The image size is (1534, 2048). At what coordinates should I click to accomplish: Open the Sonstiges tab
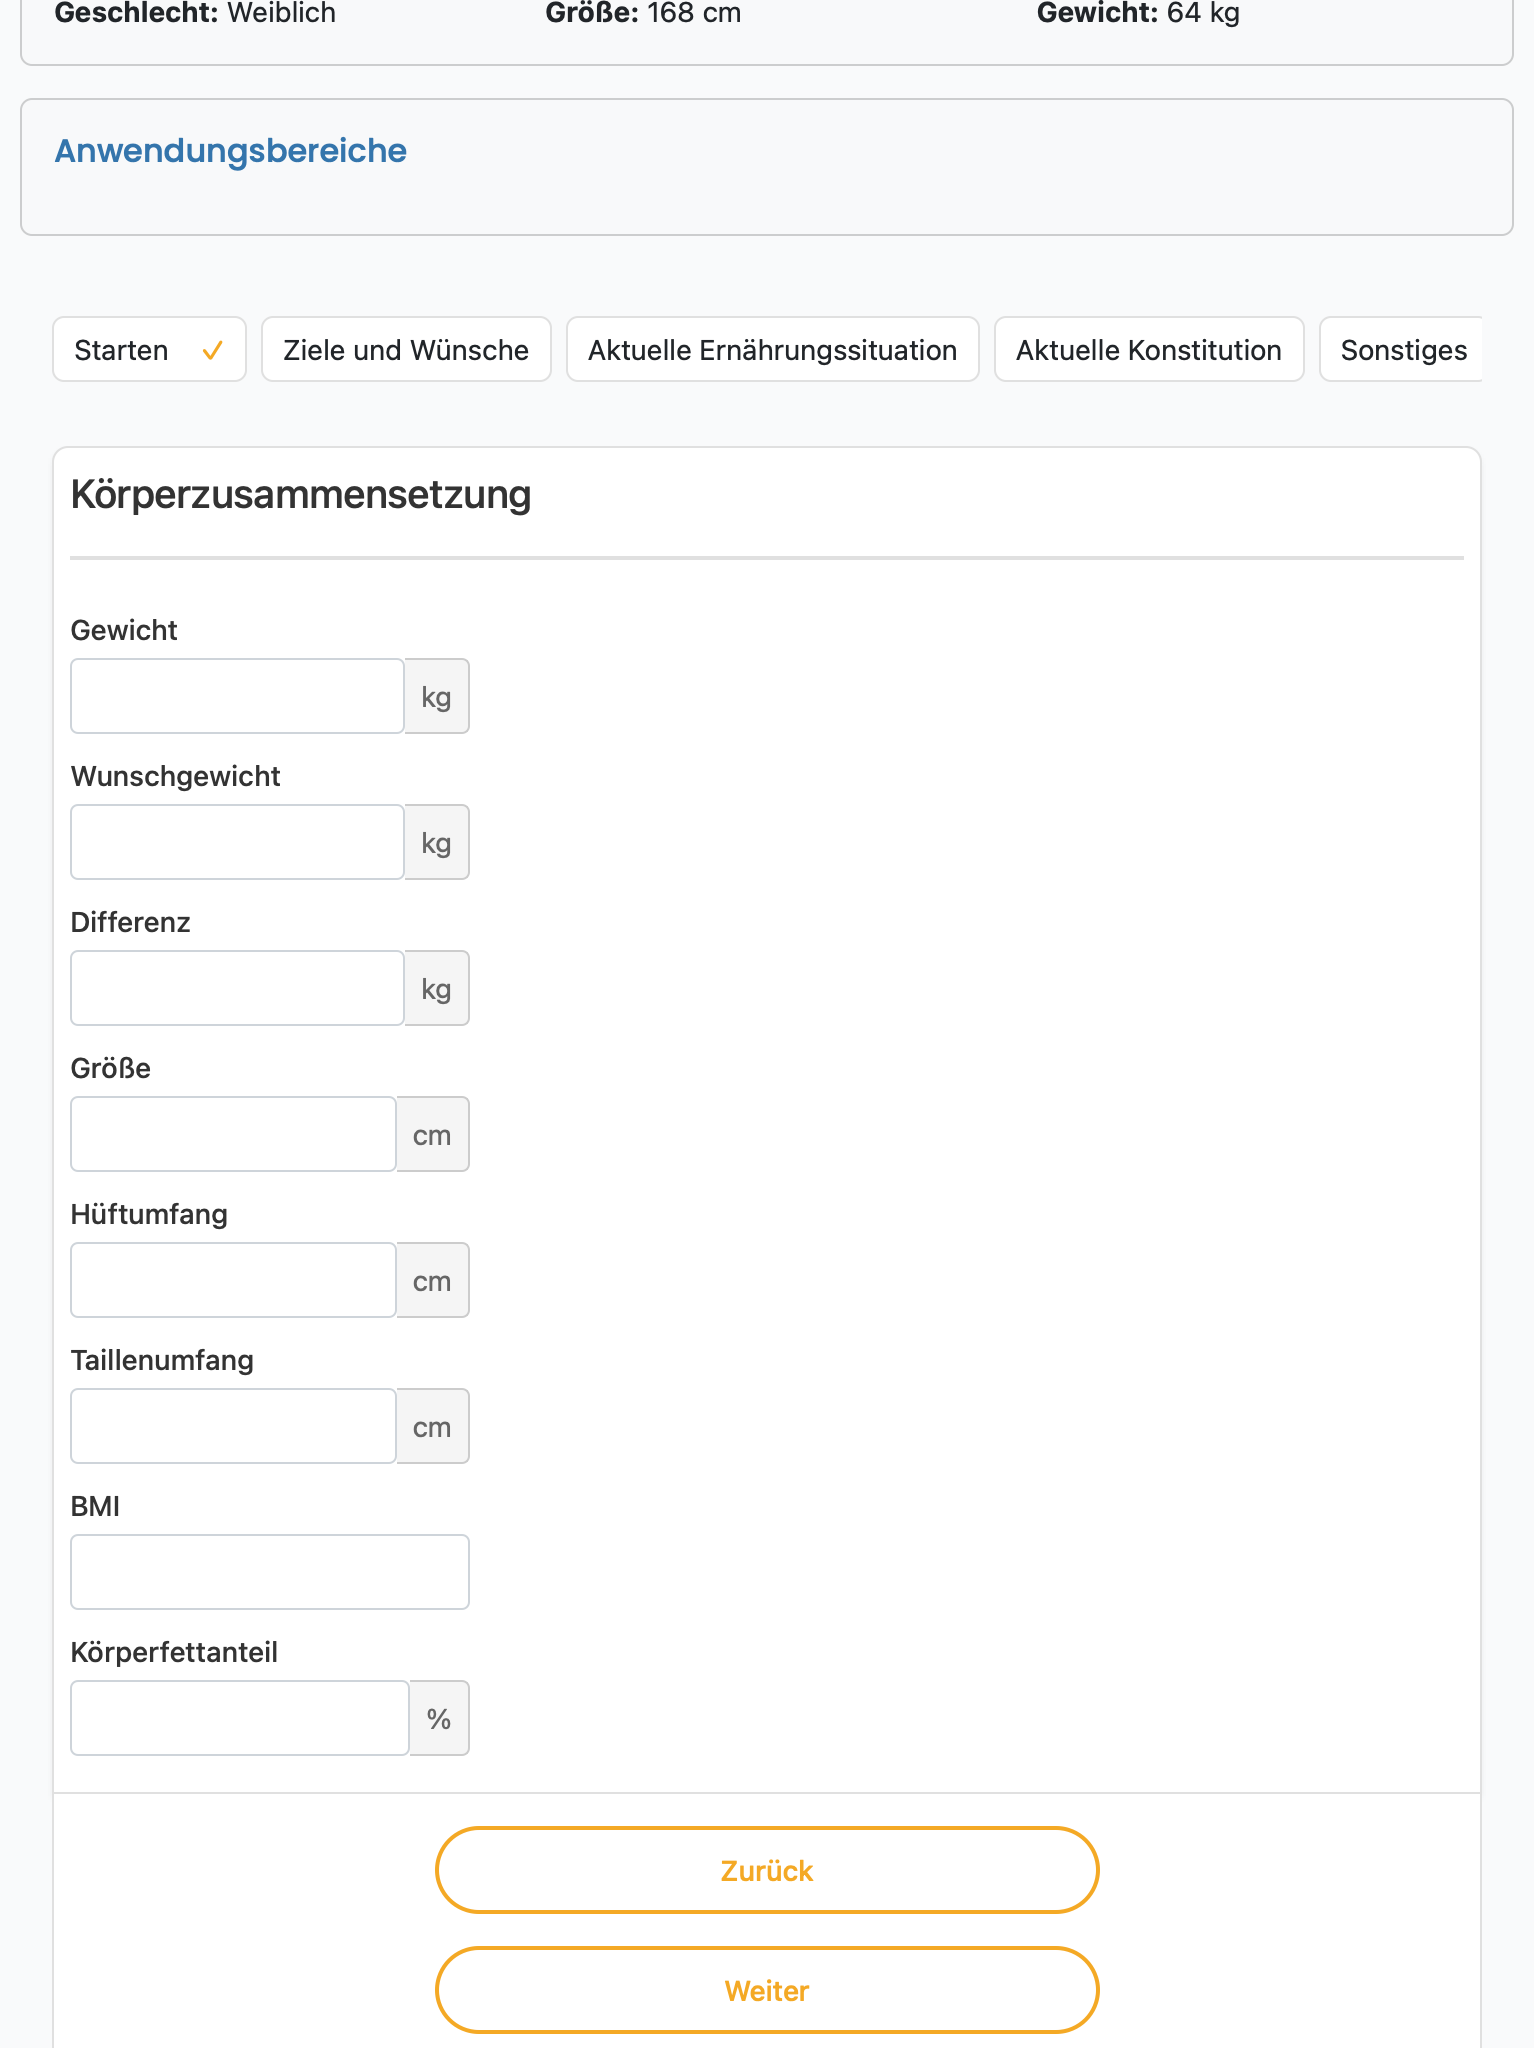[x=1401, y=350]
